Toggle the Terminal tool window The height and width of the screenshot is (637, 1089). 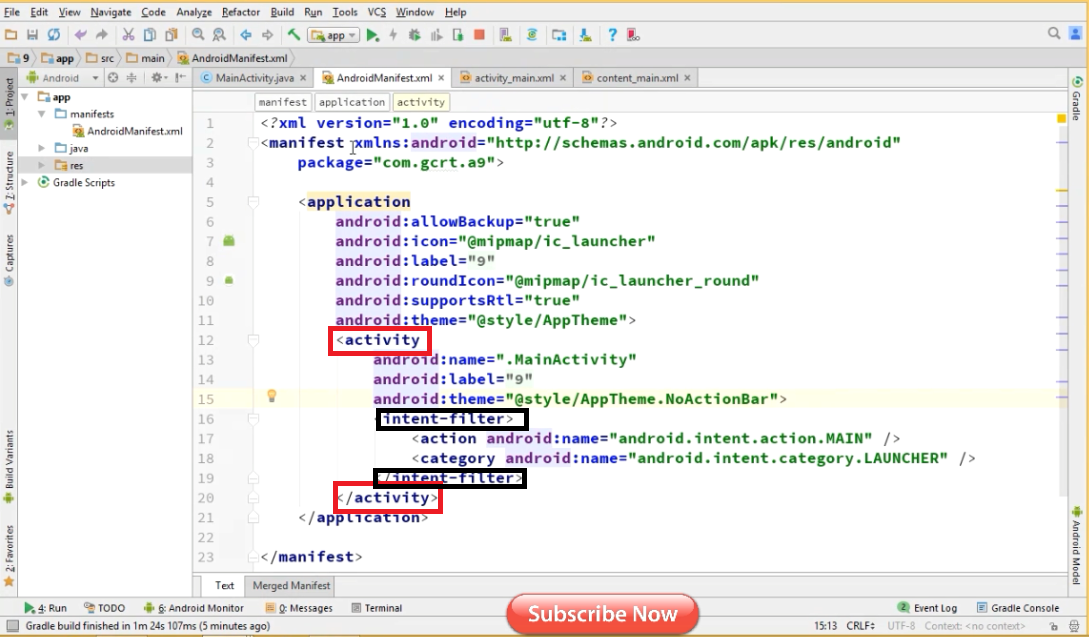376,608
